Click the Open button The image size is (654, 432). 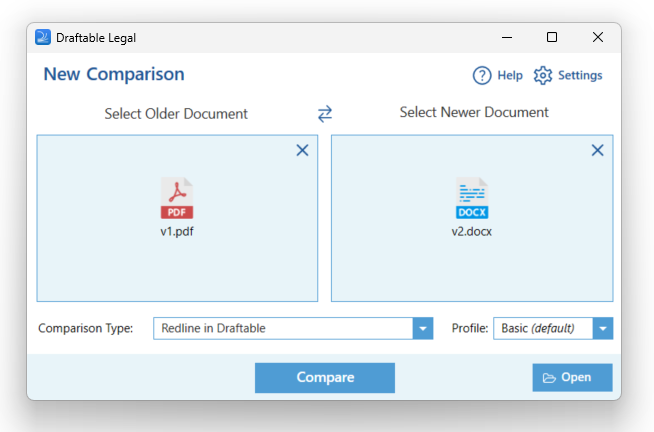[572, 377]
